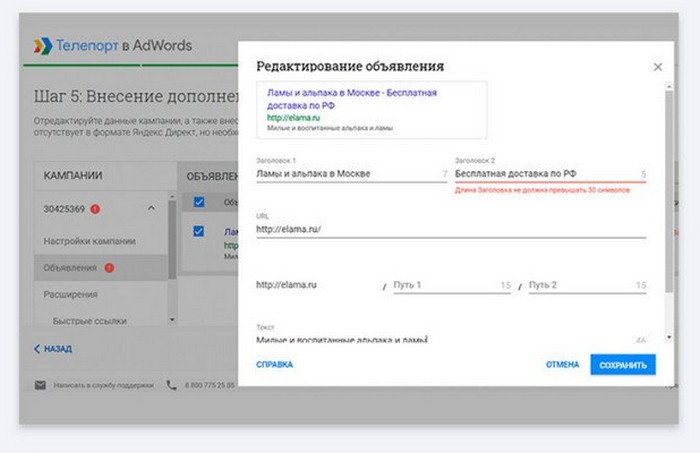Click the error badge next to campaign 30425369
This screenshot has height=453, width=700.
click(95, 209)
